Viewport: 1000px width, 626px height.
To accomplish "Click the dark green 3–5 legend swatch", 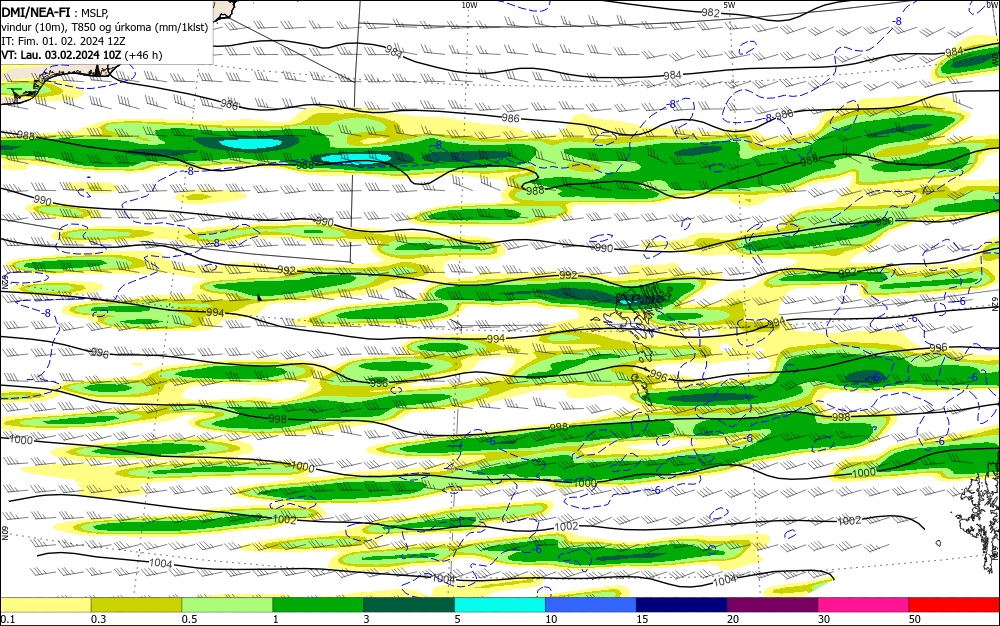I will click(409, 605).
